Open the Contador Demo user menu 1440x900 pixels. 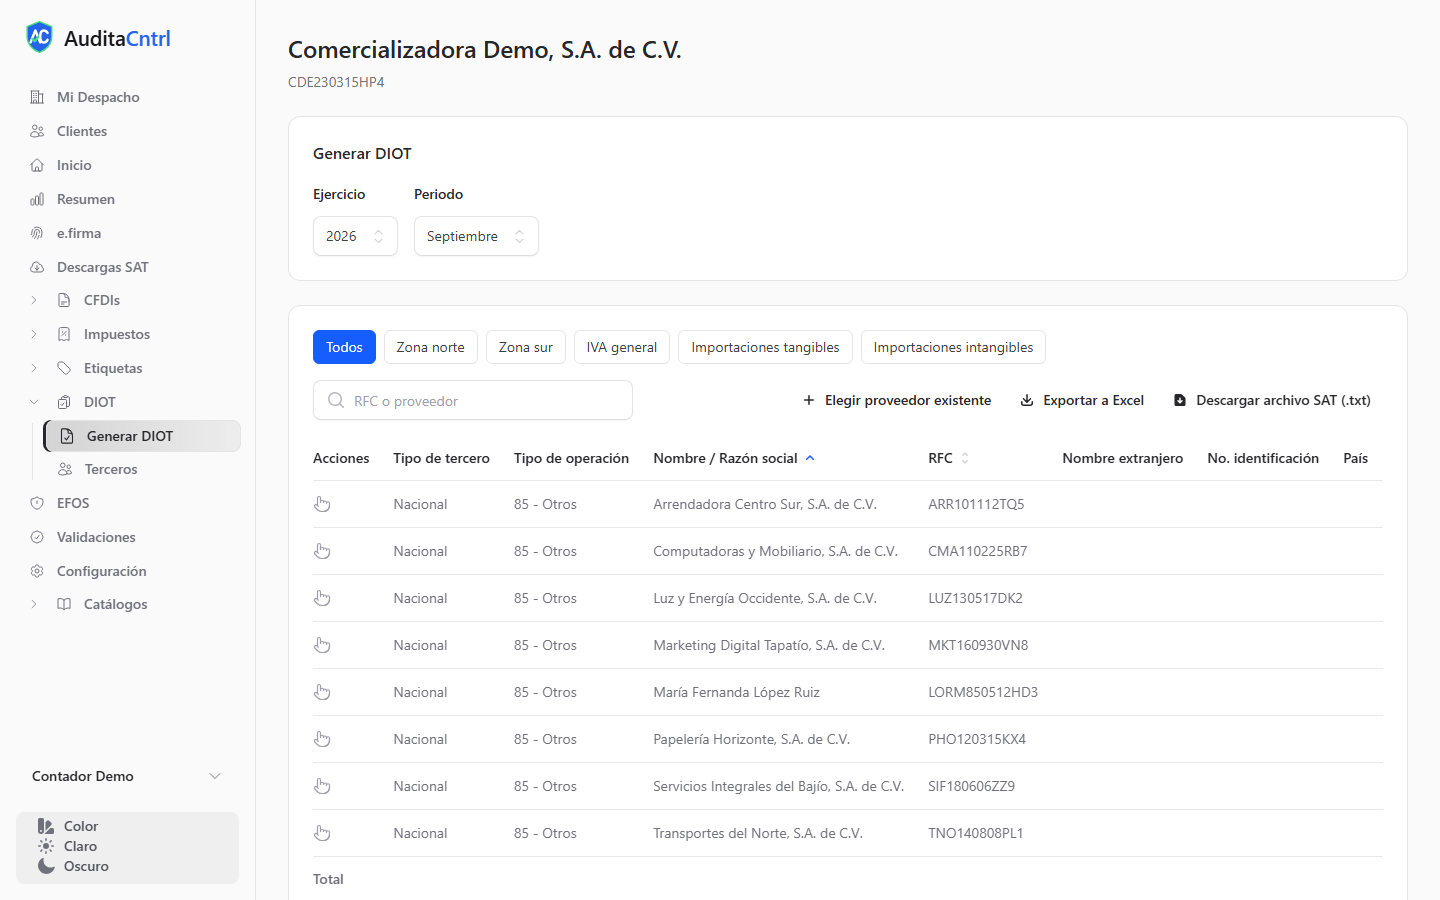point(127,776)
